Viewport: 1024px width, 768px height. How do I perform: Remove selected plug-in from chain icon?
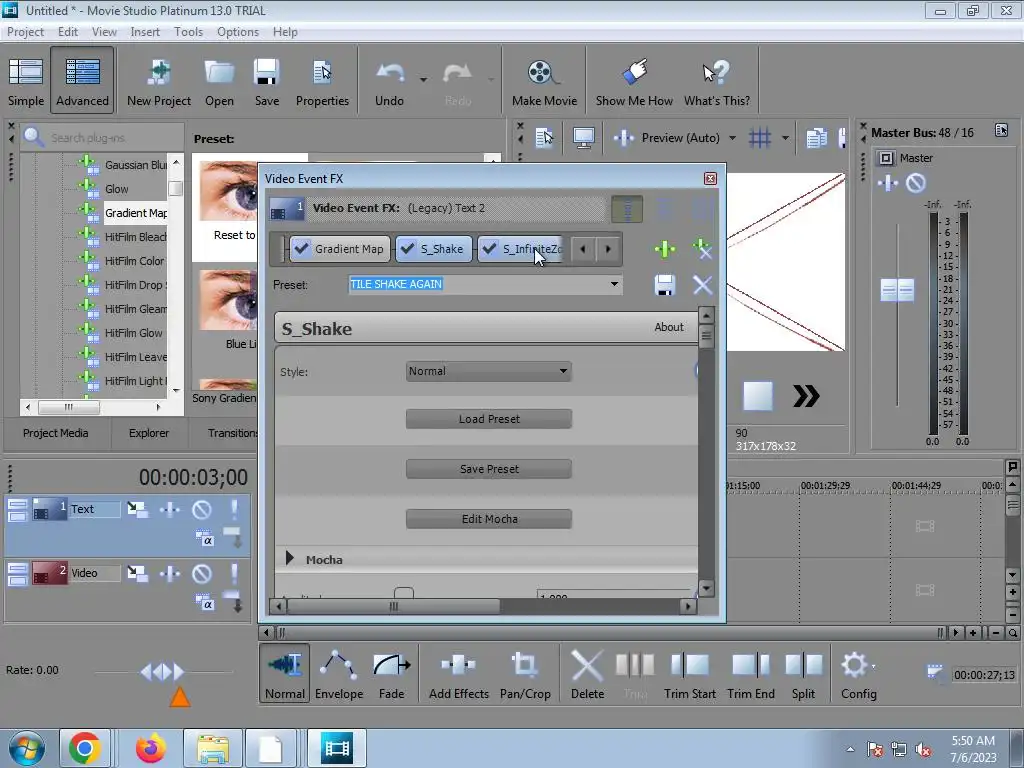pyautogui.click(x=703, y=249)
